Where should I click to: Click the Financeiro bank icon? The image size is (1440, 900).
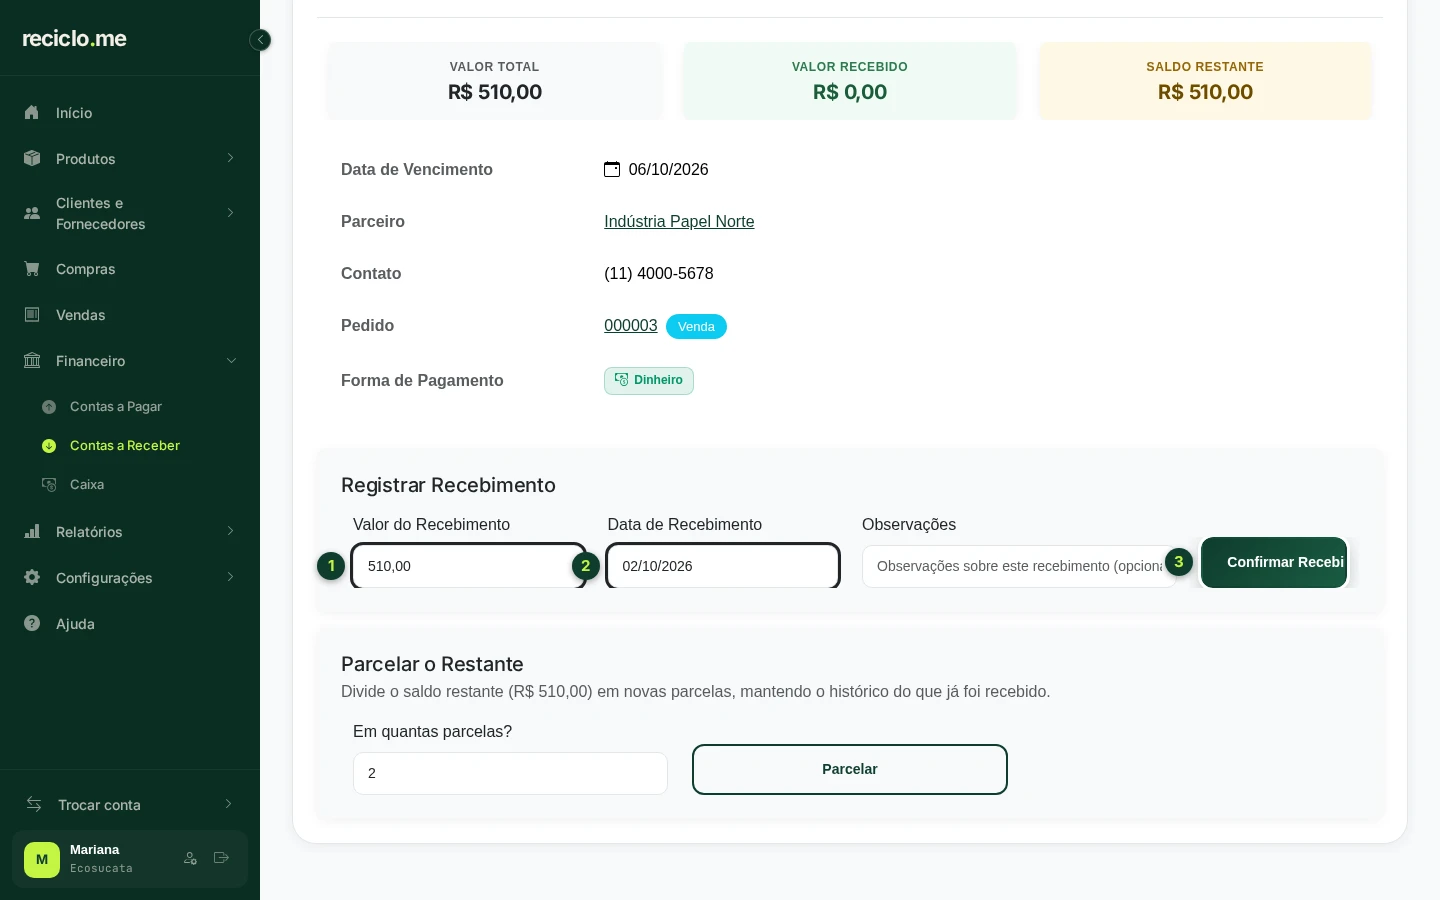pos(32,361)
